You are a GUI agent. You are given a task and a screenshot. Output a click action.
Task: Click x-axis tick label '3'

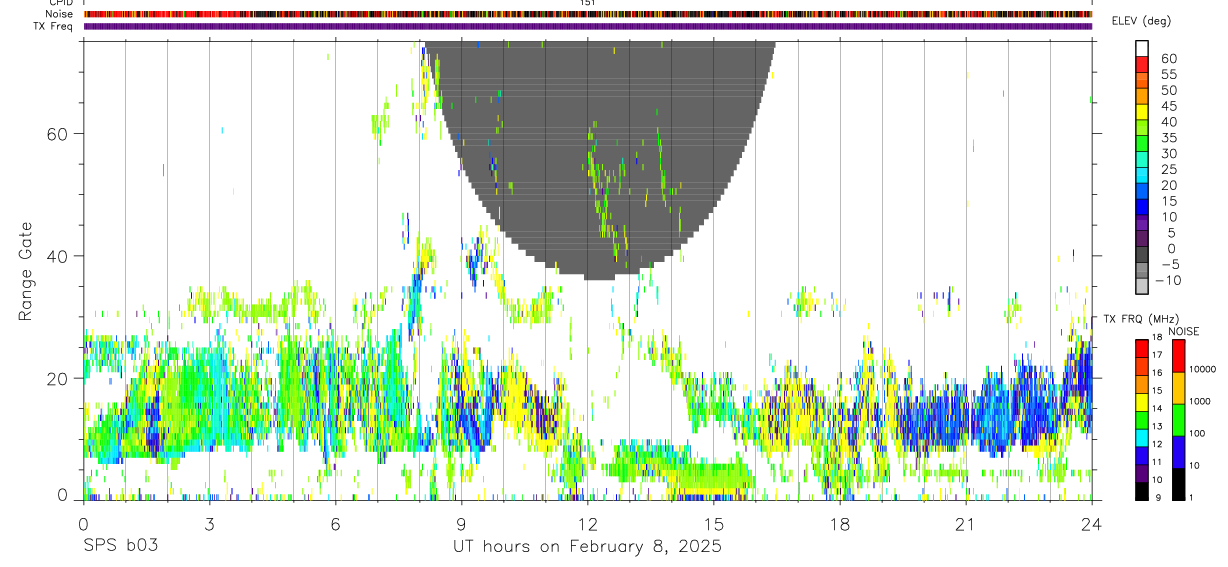[x=209, y=525]
